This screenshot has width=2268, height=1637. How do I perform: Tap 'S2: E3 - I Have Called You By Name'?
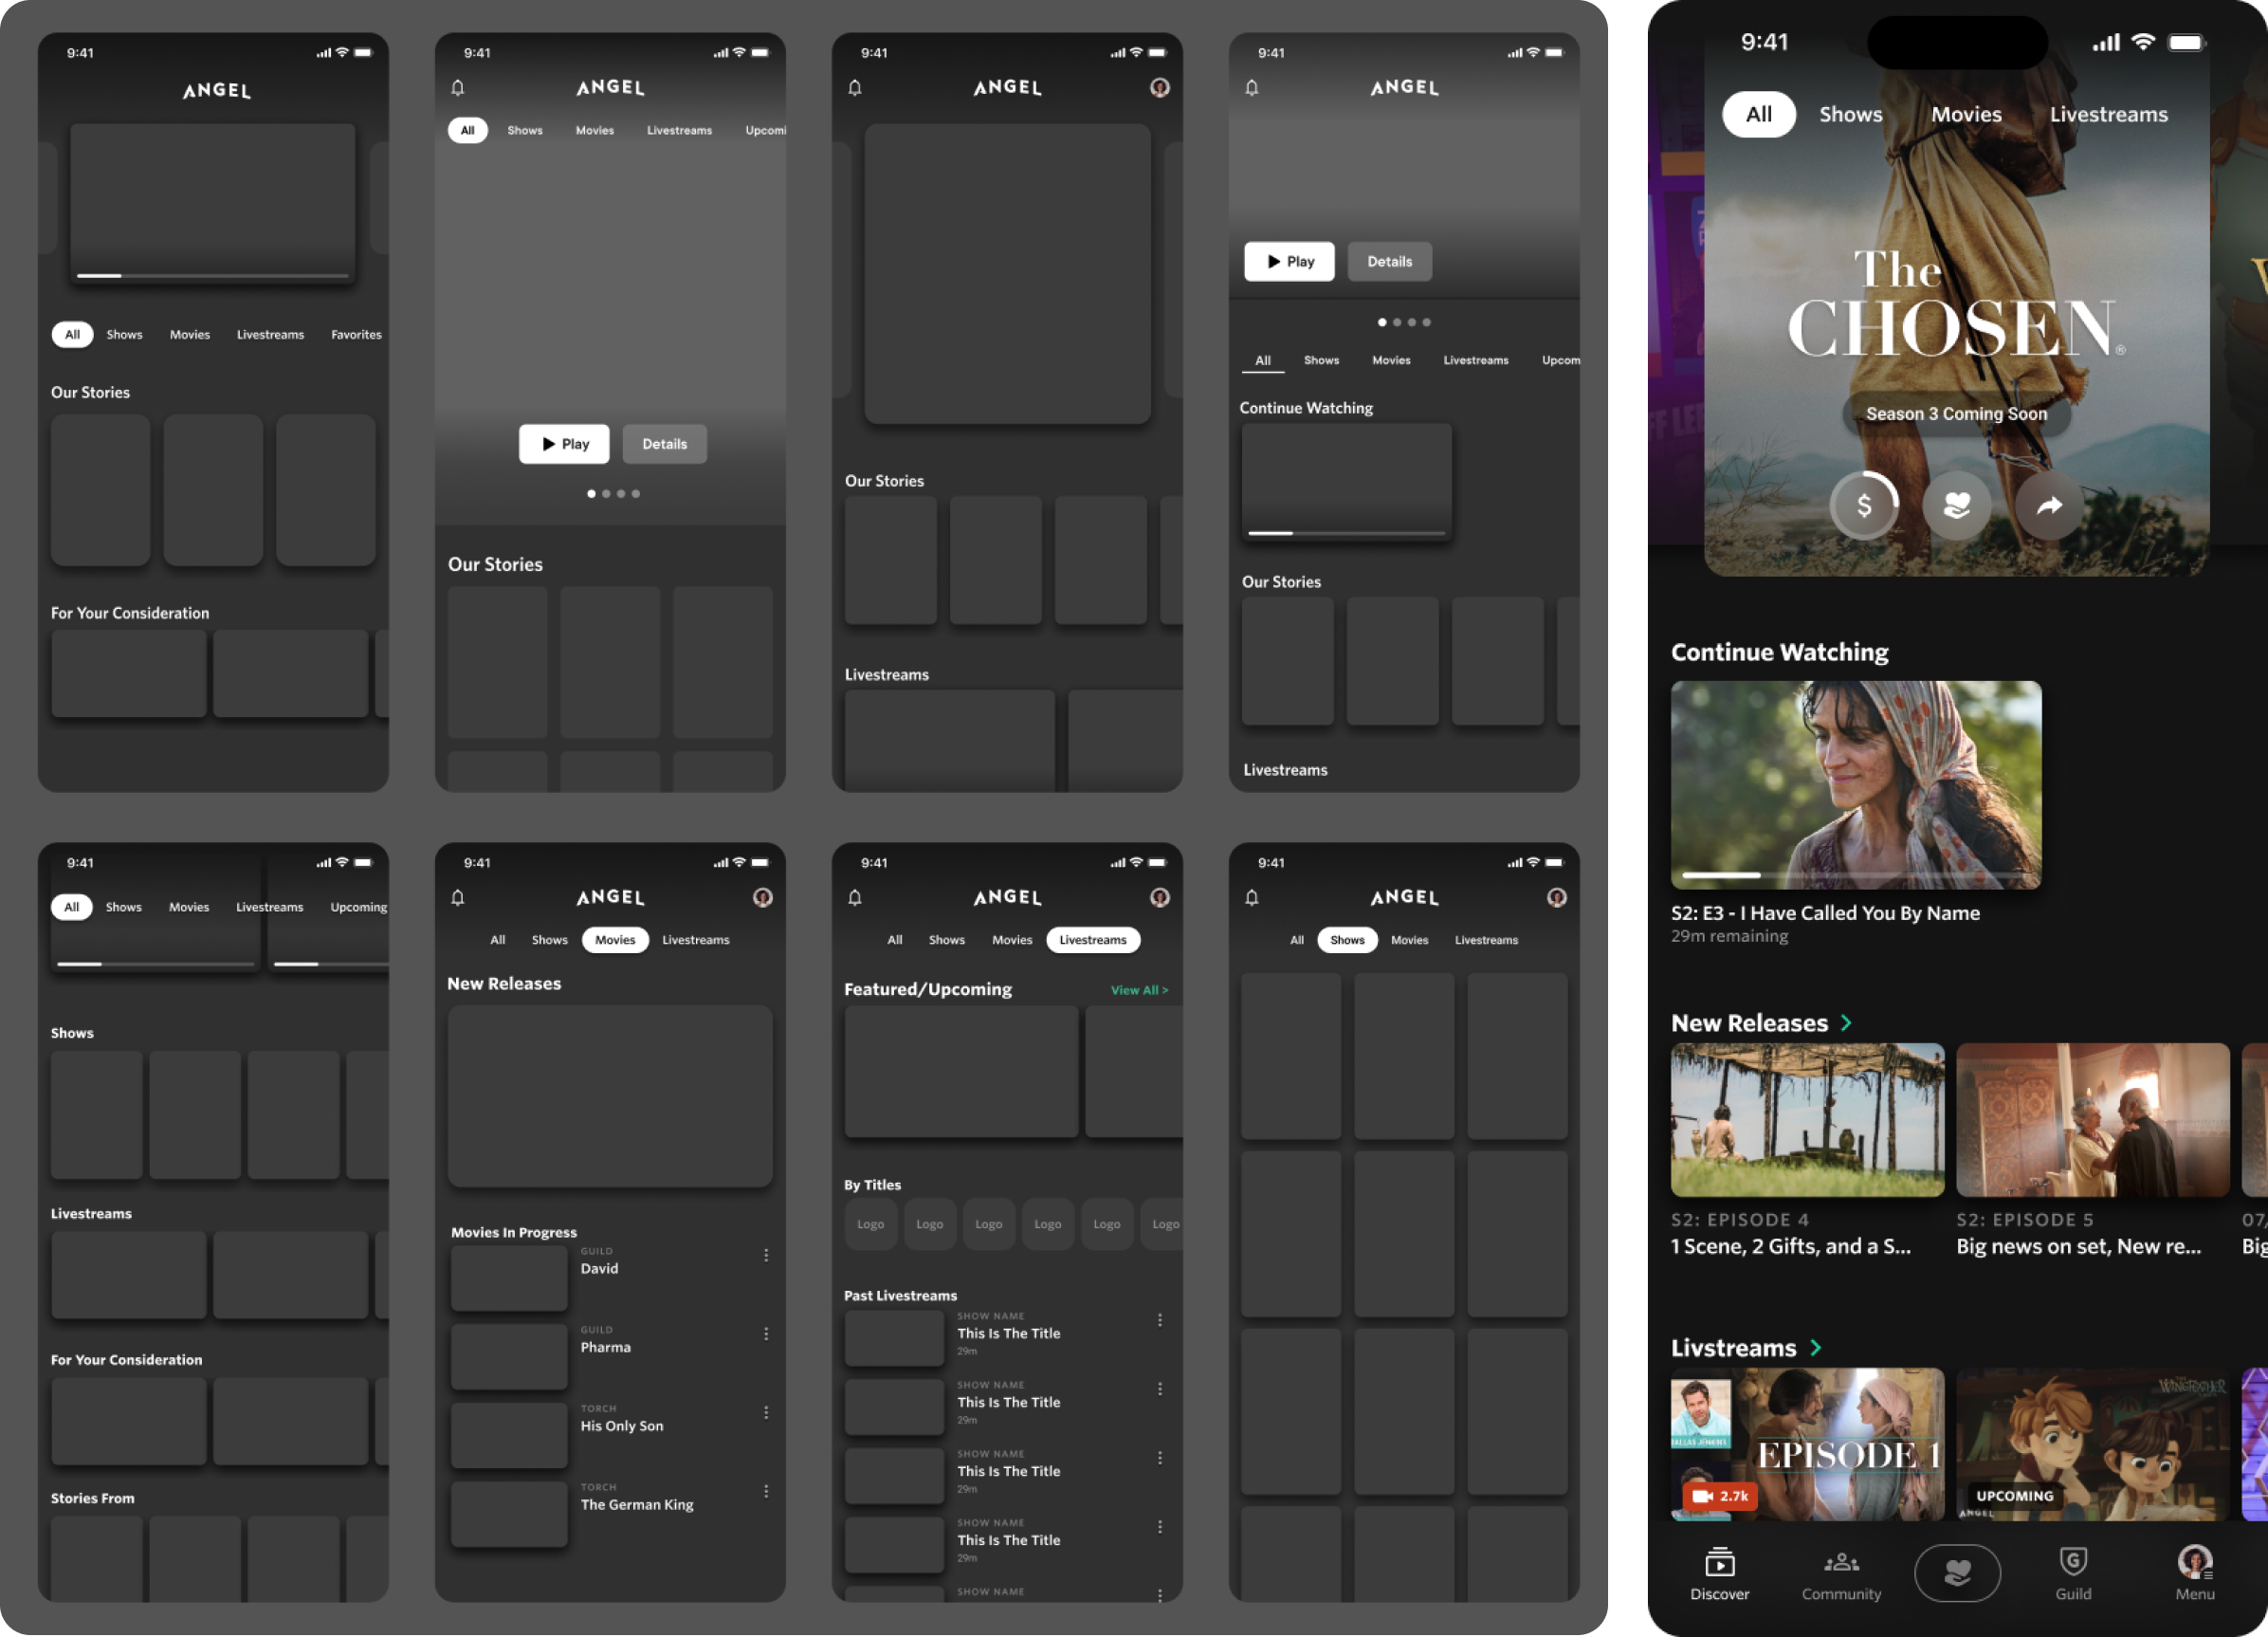(x=1825, y=913)
